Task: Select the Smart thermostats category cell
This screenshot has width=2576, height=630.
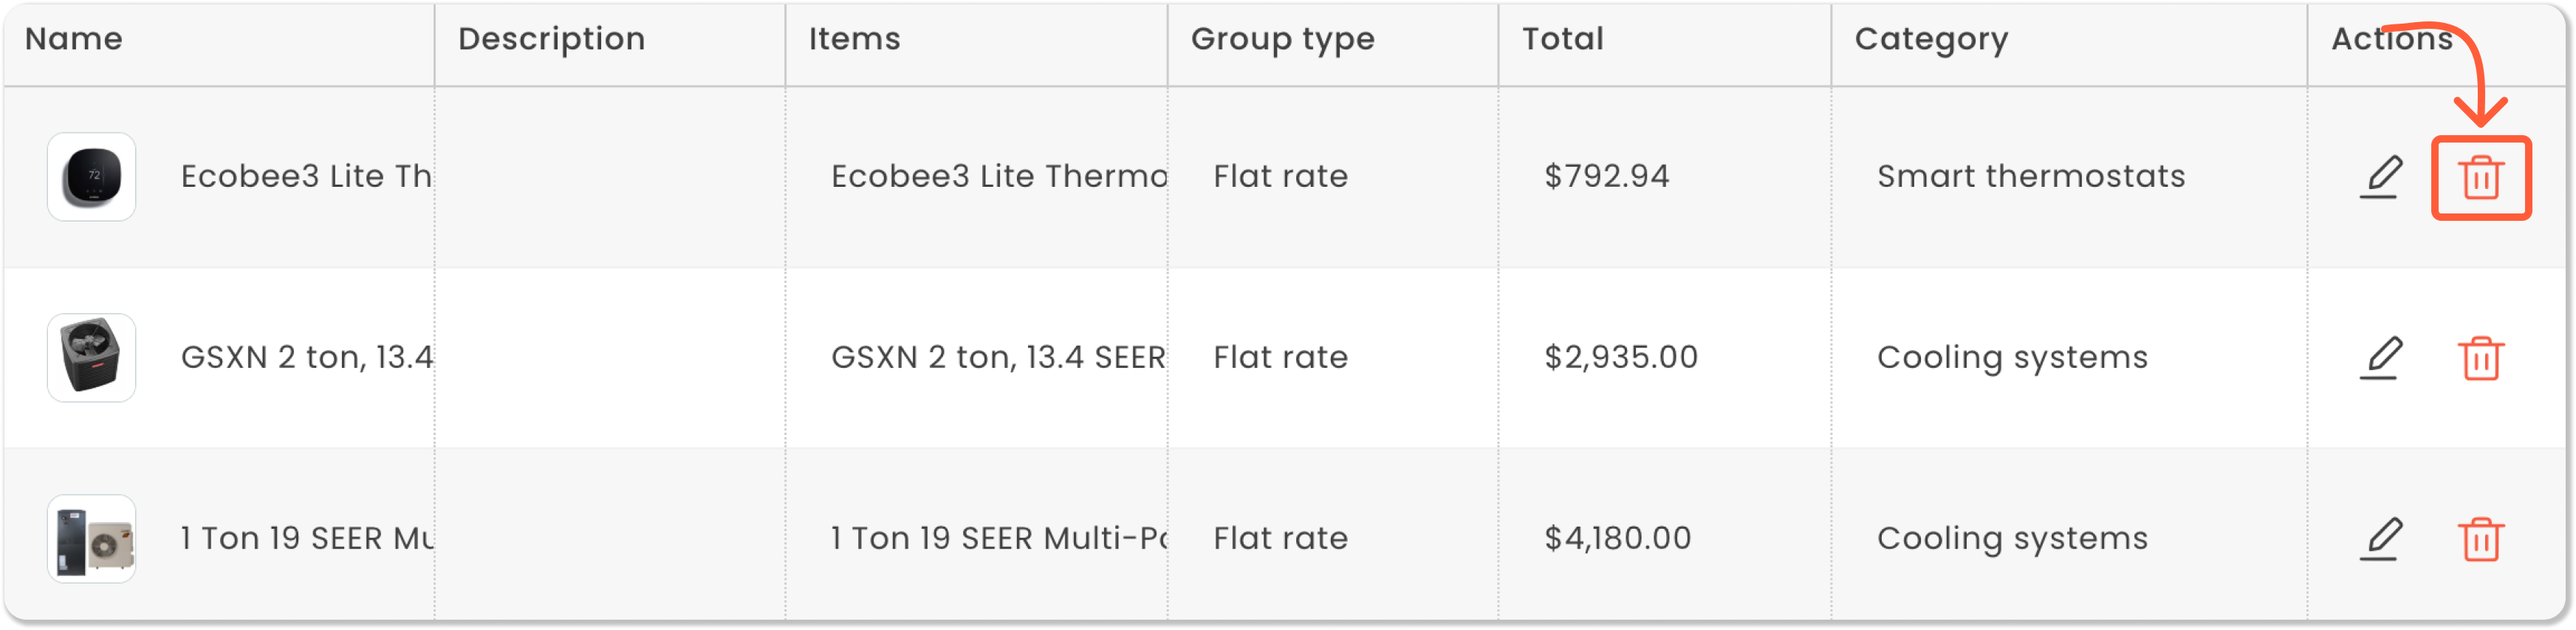Action: (x=2030, y=177)
